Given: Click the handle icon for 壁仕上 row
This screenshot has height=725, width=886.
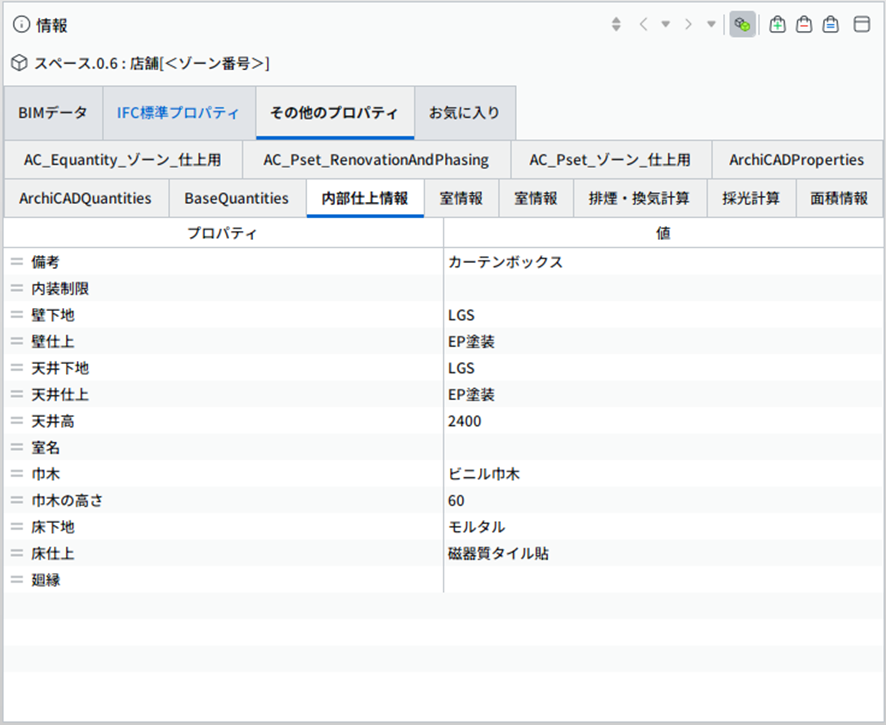Looking at the screenshot, I should [17, 341].
